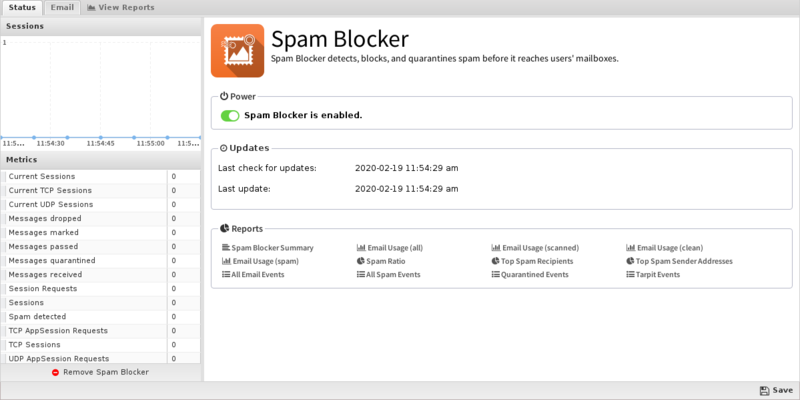
Task: Click the Save button
Action: click(775, 390)
